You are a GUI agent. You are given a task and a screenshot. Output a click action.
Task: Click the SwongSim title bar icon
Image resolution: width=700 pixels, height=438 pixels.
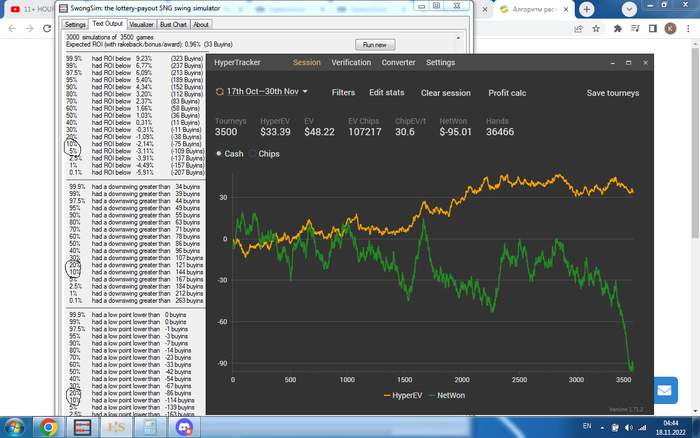point(64,8)
